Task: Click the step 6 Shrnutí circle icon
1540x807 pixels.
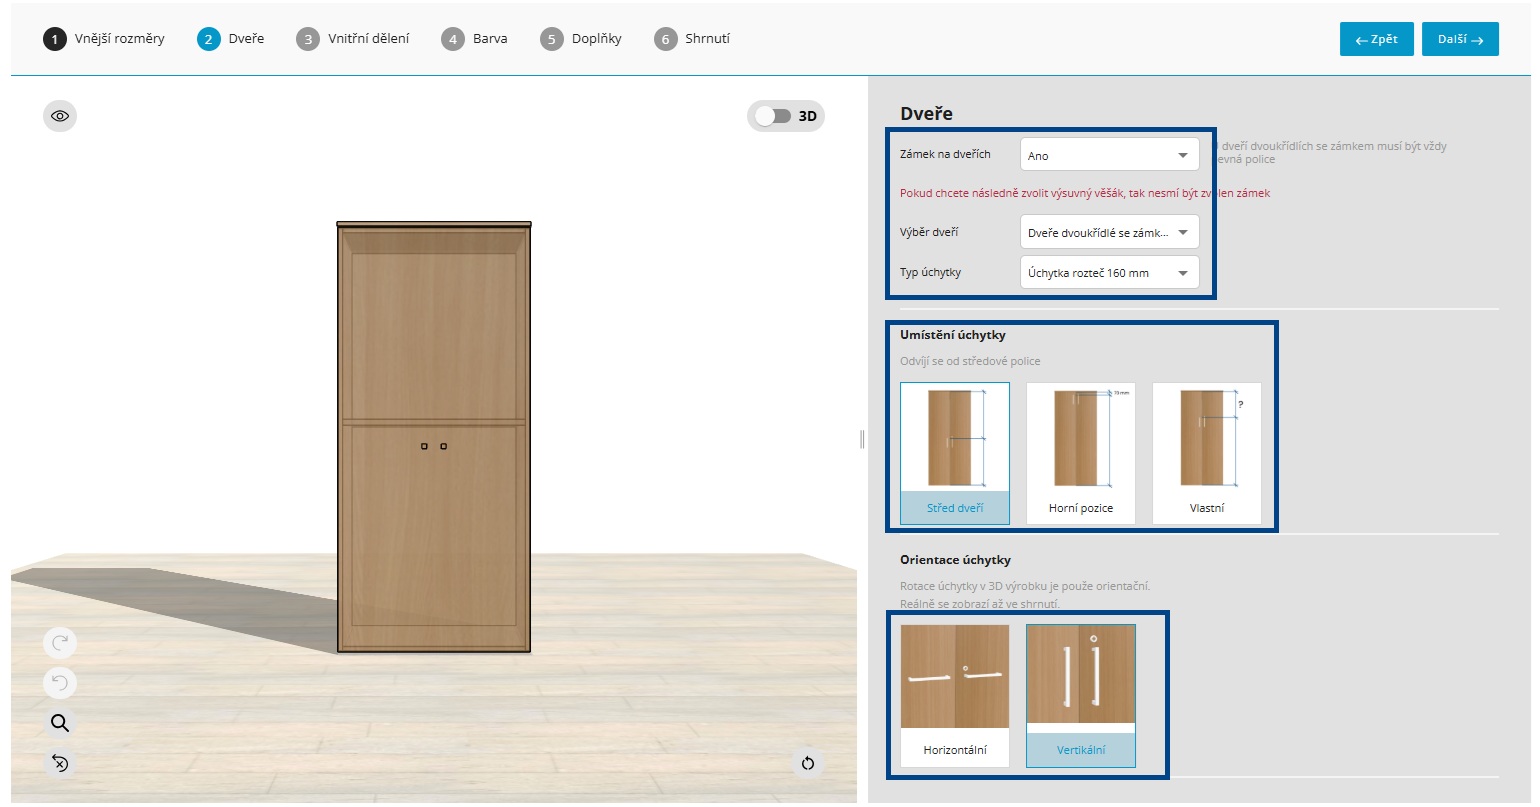Action: coord(665,39)
